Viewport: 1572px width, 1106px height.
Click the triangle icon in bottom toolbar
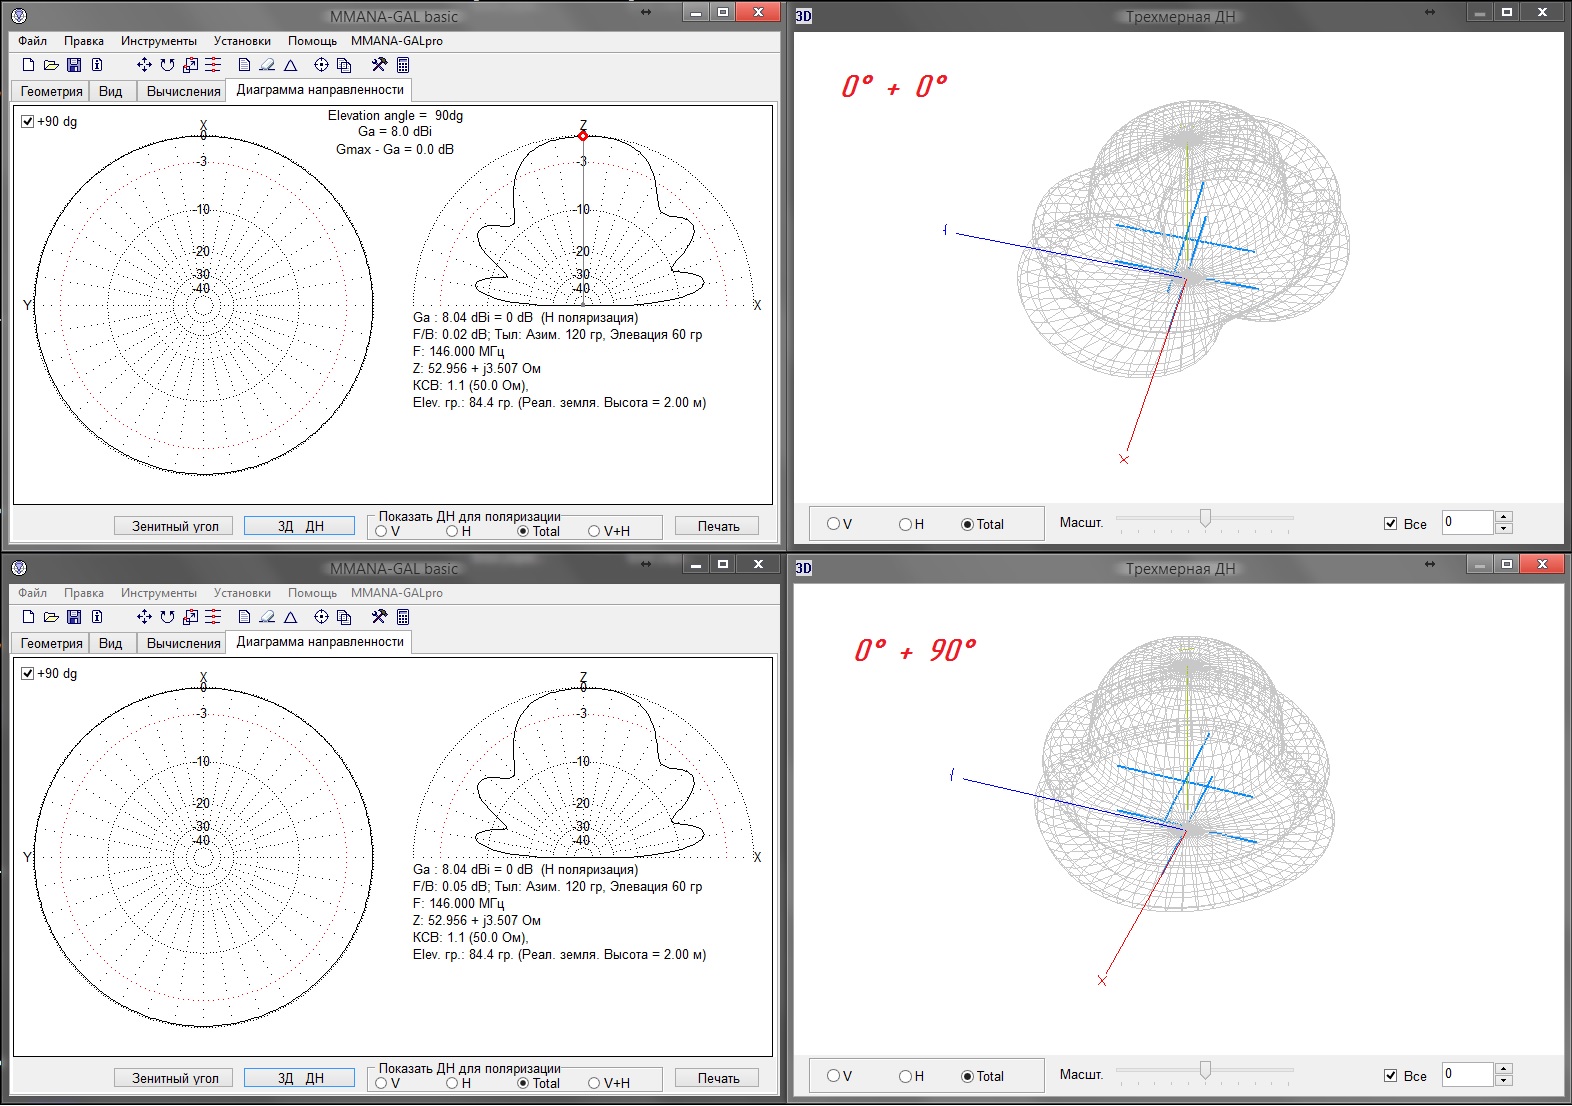point(291,617)
